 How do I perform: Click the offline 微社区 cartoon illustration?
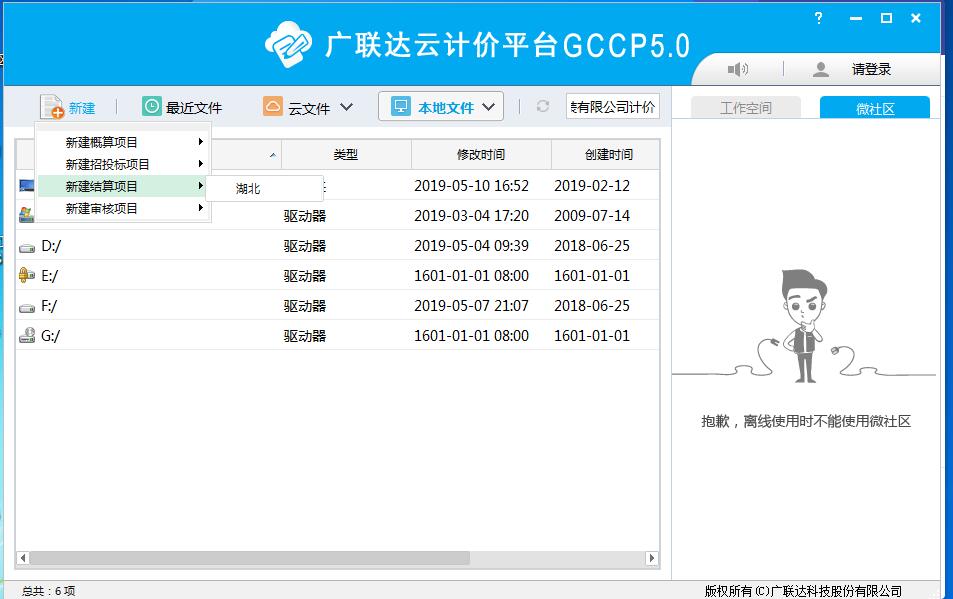tap(803, 326)
